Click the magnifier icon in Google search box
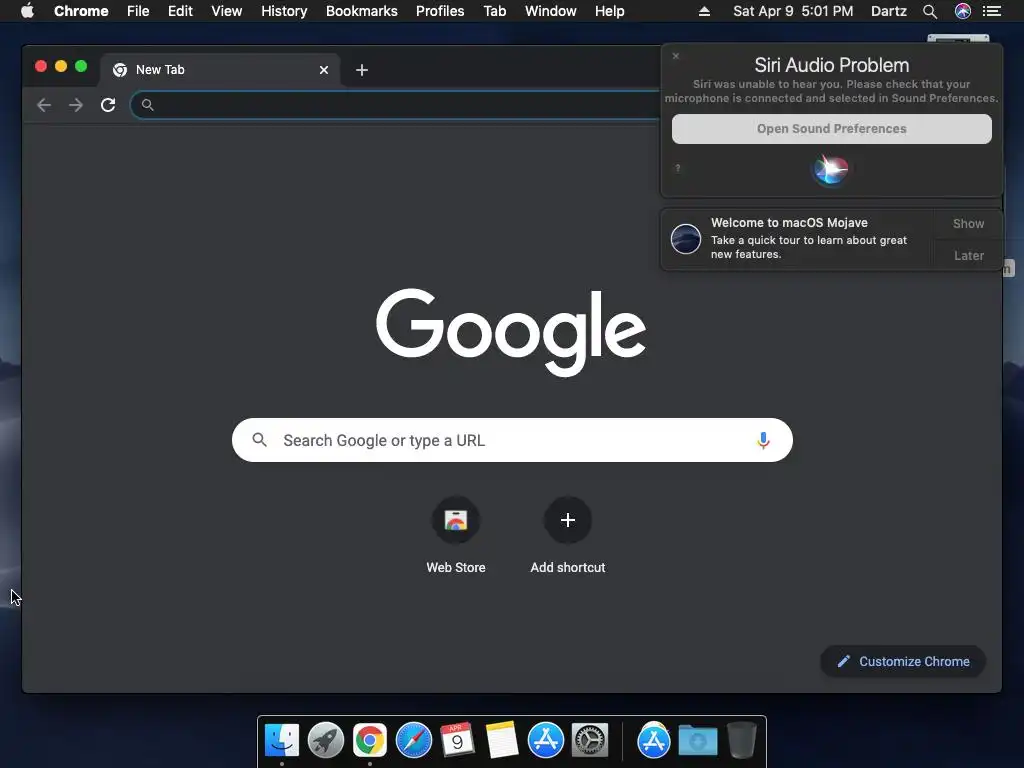Image resolution: width=1024 pixels, height=768 pixels. pyautogui.click(x=259, y=440)
